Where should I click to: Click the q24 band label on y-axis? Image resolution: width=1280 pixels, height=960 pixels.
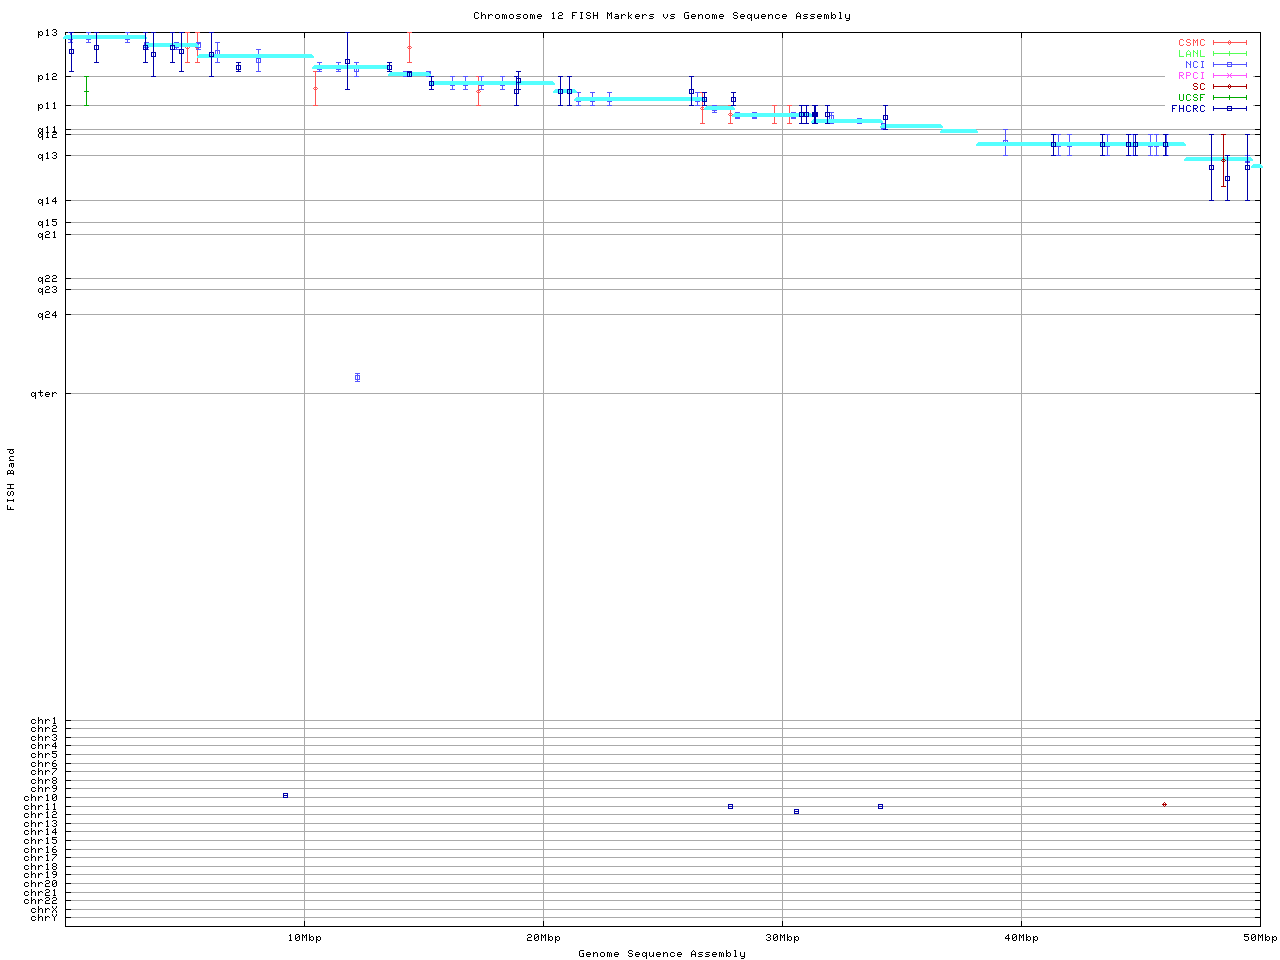47,314
